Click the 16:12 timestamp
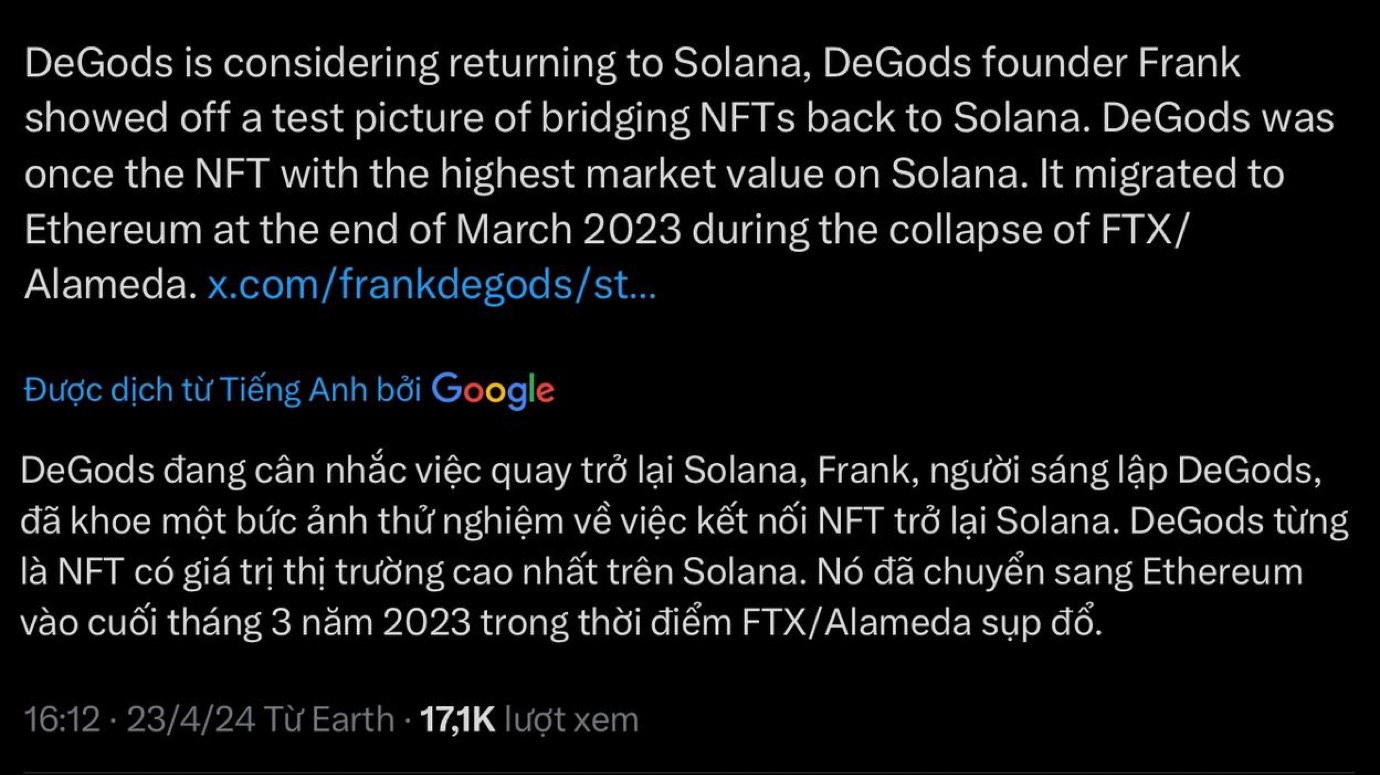The image size is (1380, 775). (61, 720)
